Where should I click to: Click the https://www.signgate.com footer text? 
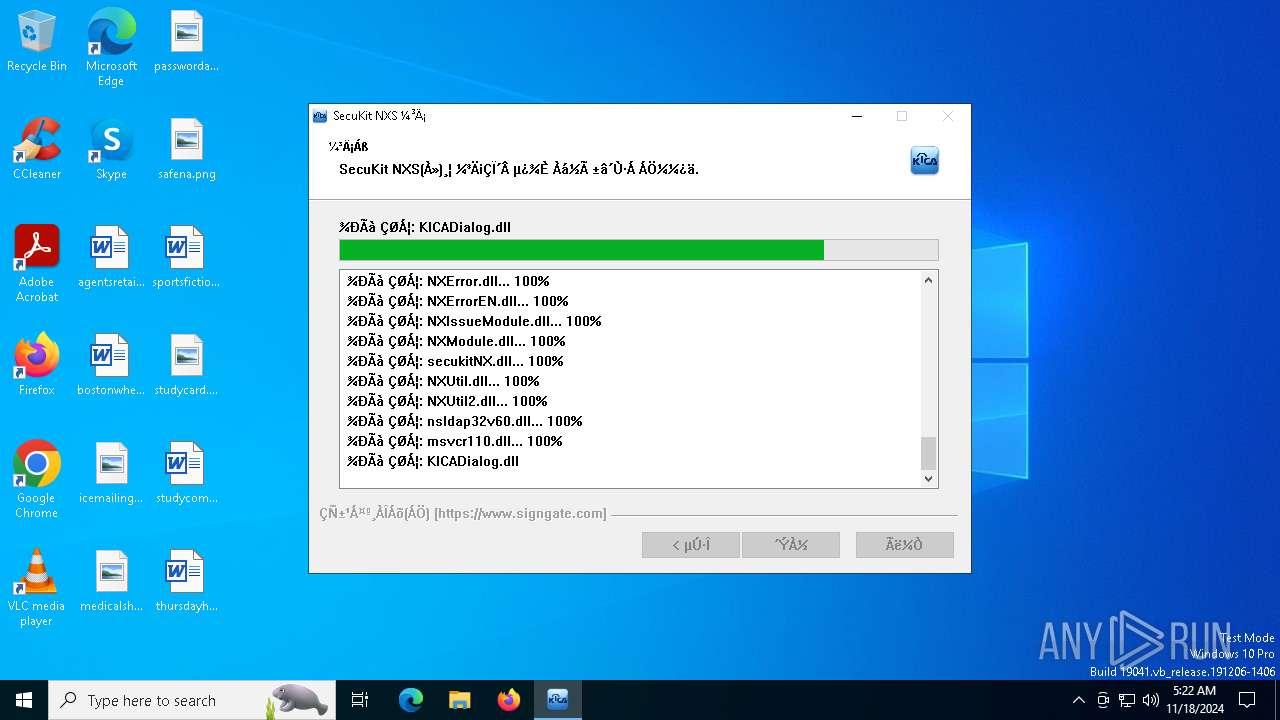point(520,513)
